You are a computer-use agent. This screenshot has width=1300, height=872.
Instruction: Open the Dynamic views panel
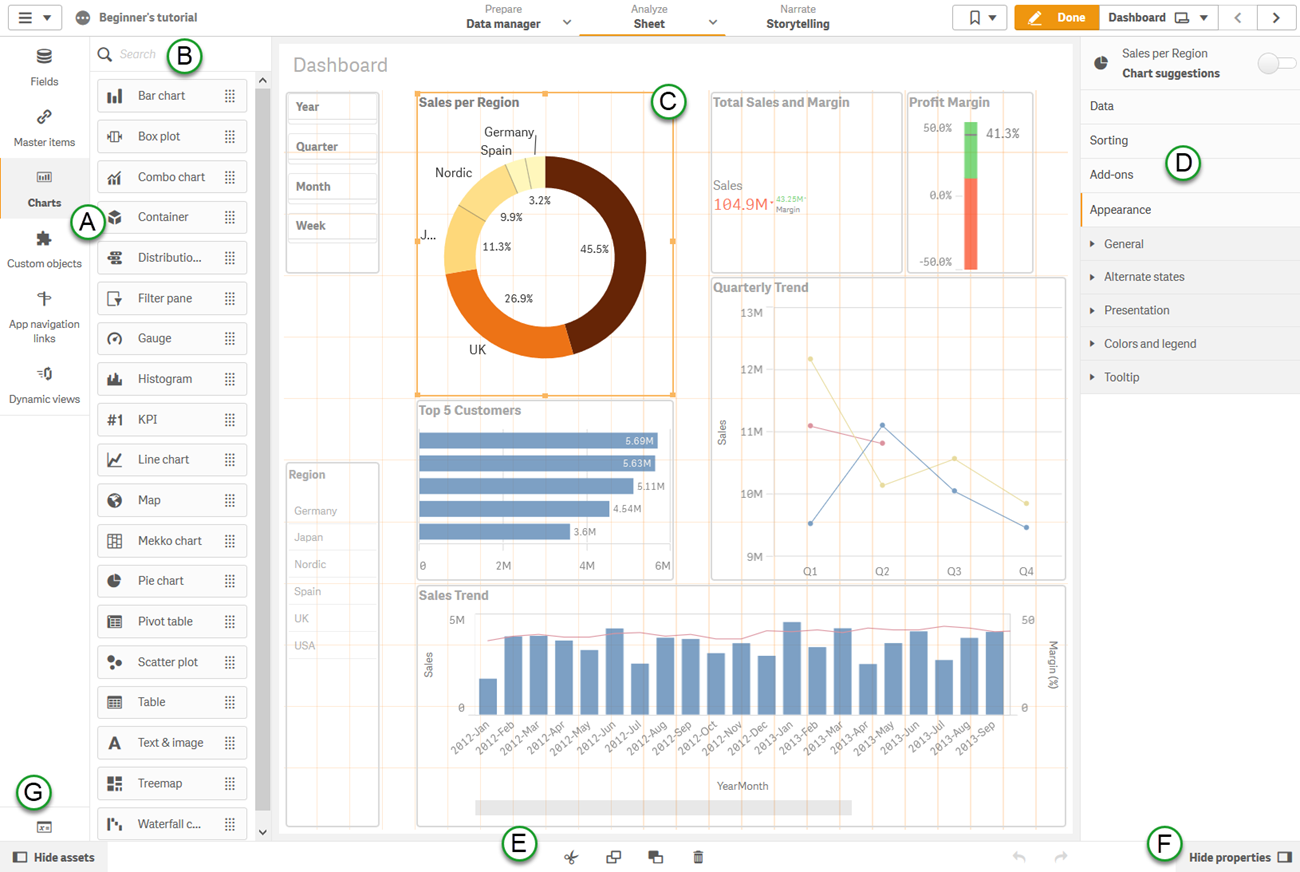(x=44, y=384)
